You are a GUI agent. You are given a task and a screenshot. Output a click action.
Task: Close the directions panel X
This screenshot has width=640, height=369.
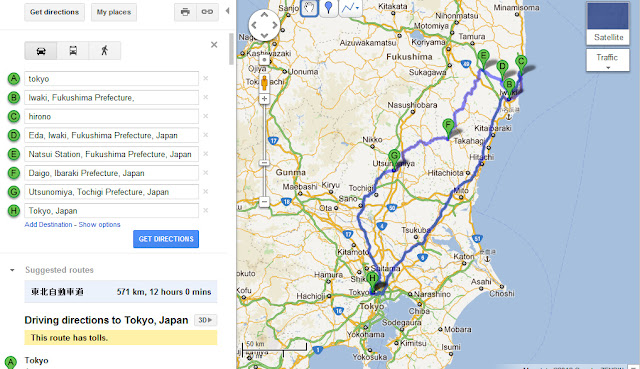(214, 45)
